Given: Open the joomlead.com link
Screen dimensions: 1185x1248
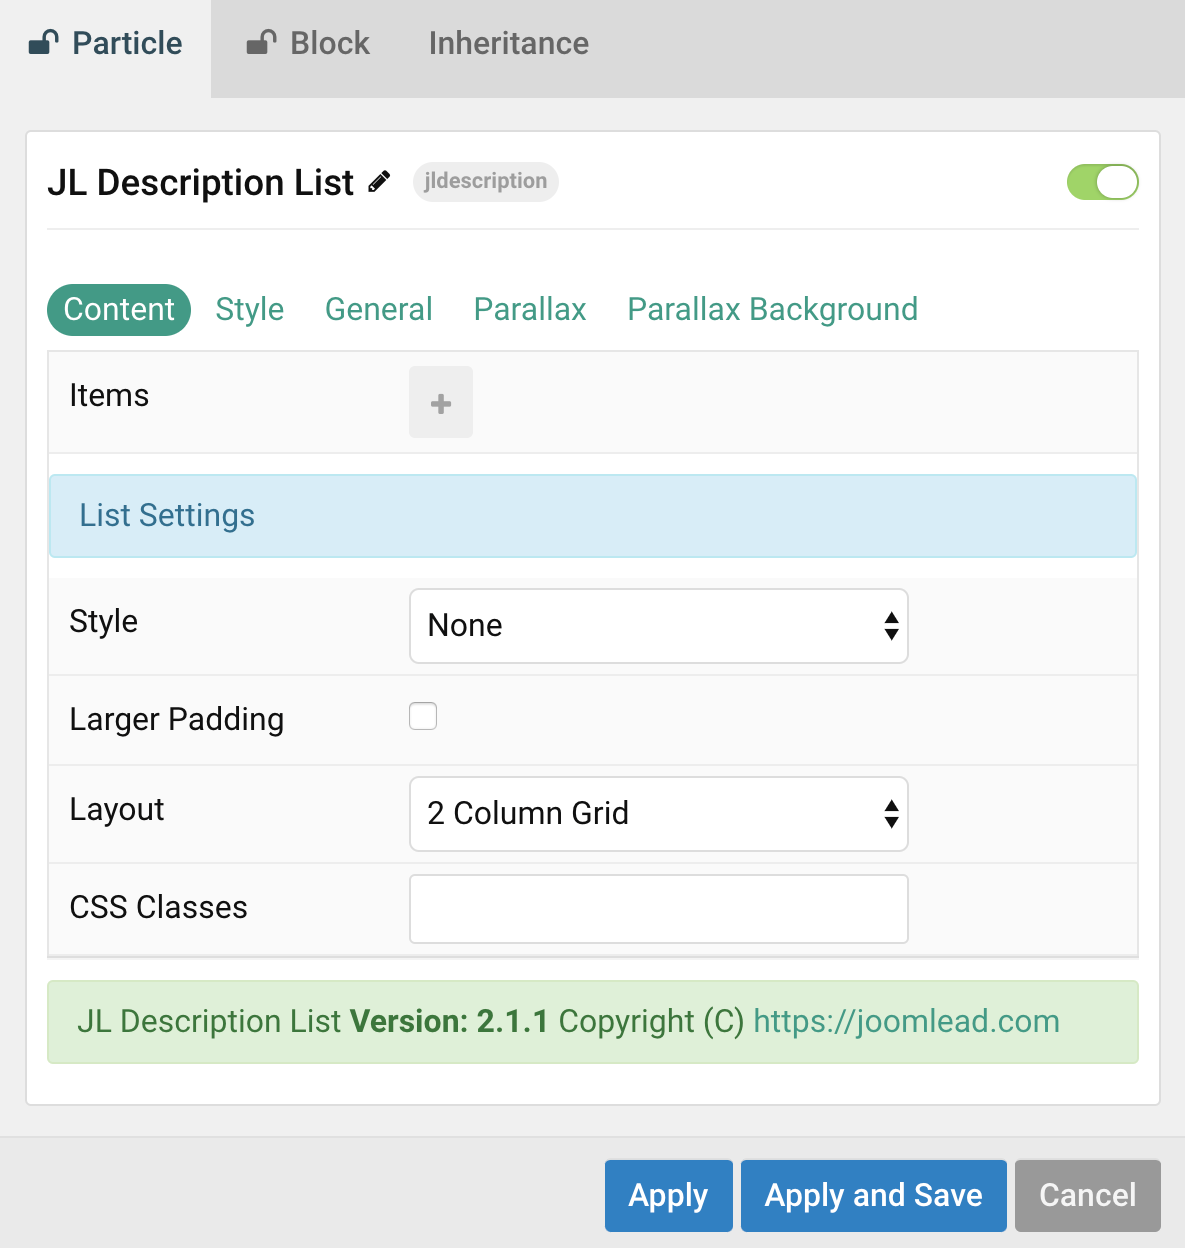Looking at the screenshot, I should pos(906,1021).
